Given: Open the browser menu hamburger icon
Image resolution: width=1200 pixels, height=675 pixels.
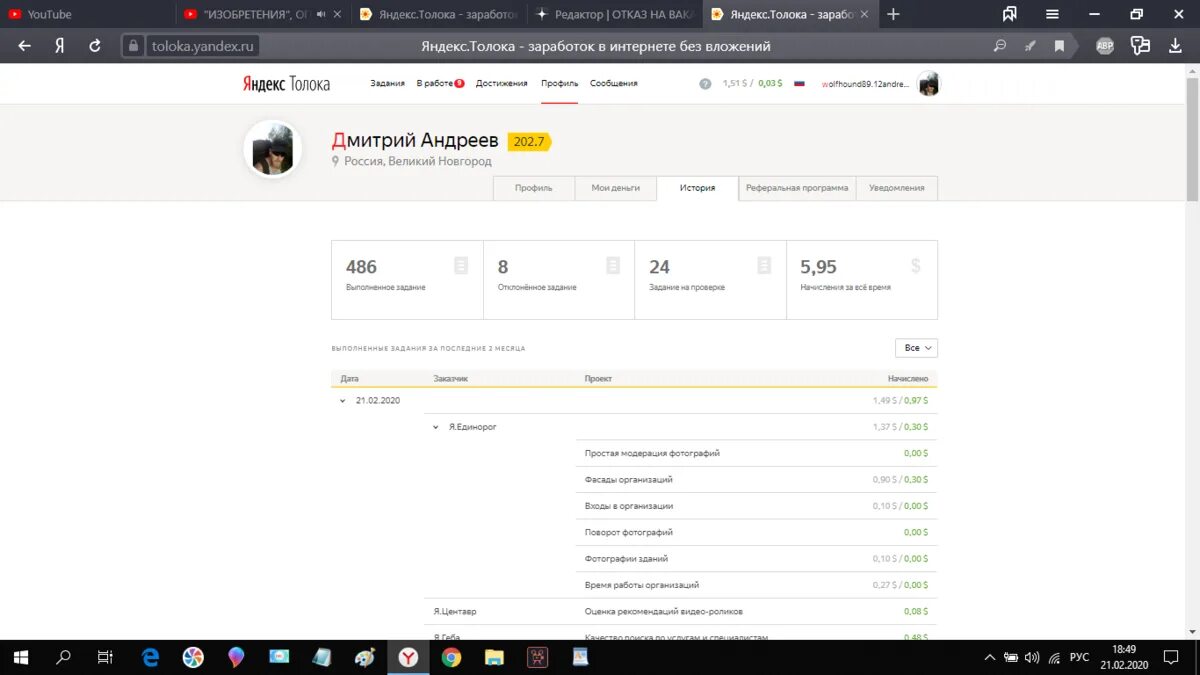Looking at the screenshot, I should coord(1052,14).
